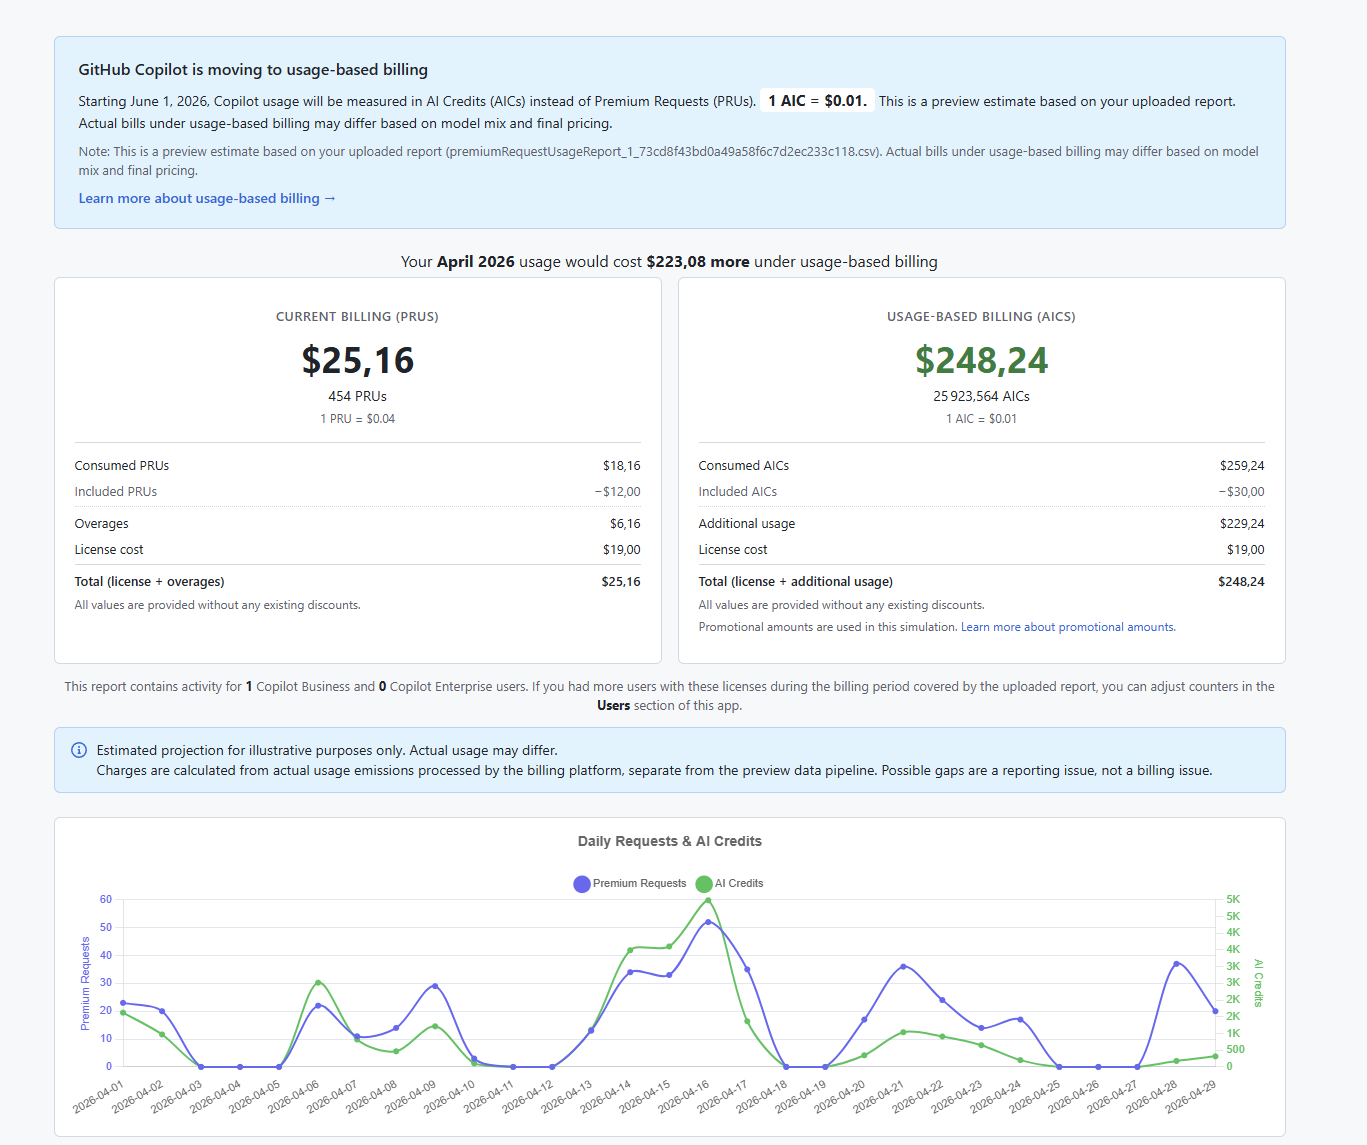Open Learn more about promotional amounts link
Screen dimensions: 1367x1145
click(x=1068, y=627)
